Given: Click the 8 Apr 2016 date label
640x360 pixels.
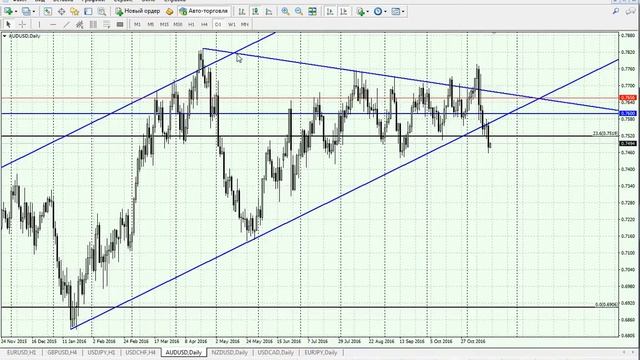Looking at the screenshot, I should (196, 341).
